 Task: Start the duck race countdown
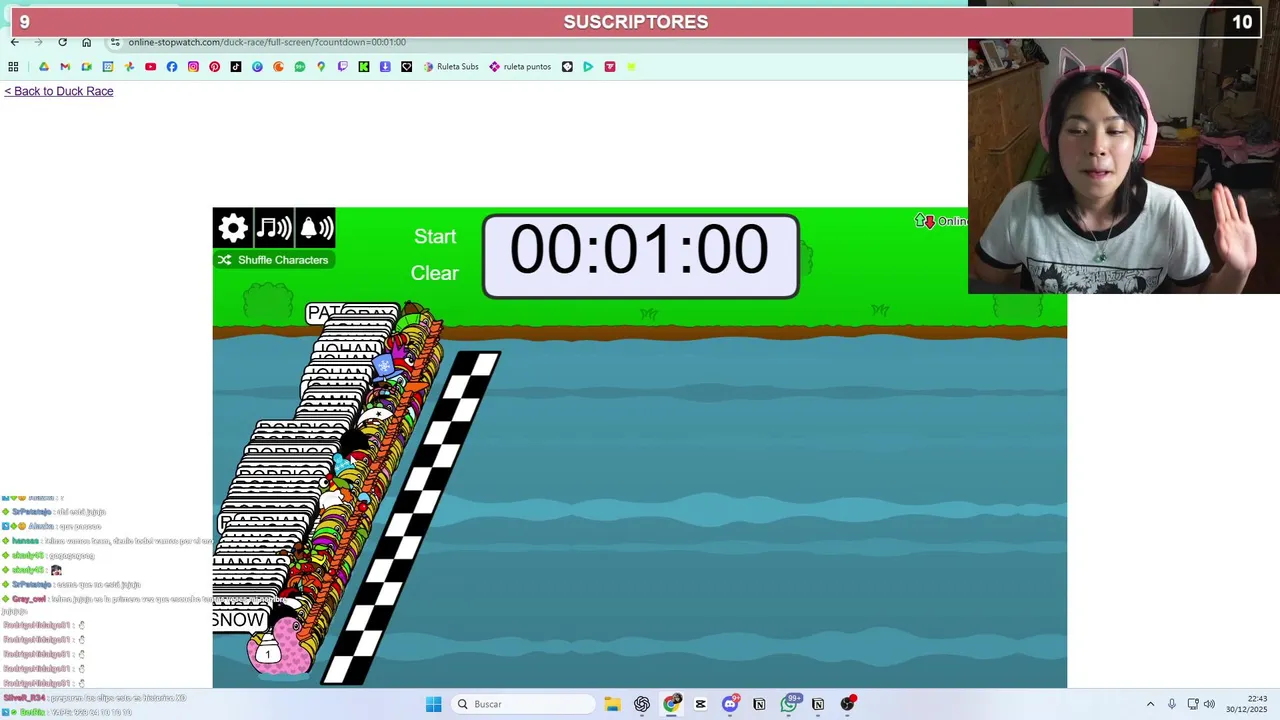tap(435, 237)
